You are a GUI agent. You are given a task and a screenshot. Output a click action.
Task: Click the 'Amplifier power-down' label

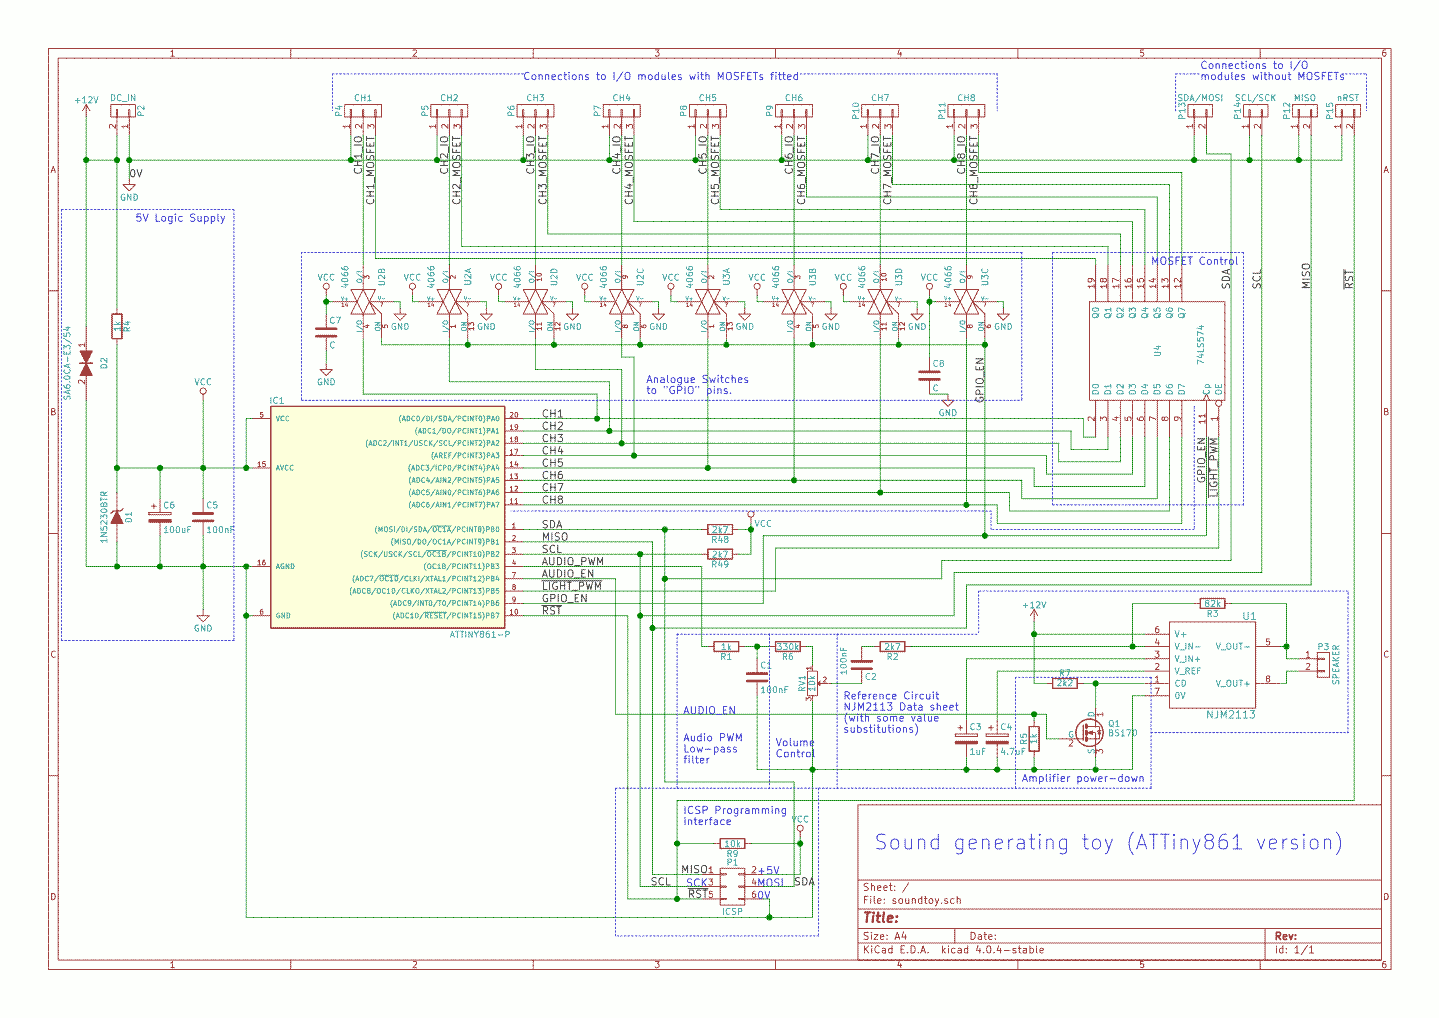click(x=1083, y=778)
